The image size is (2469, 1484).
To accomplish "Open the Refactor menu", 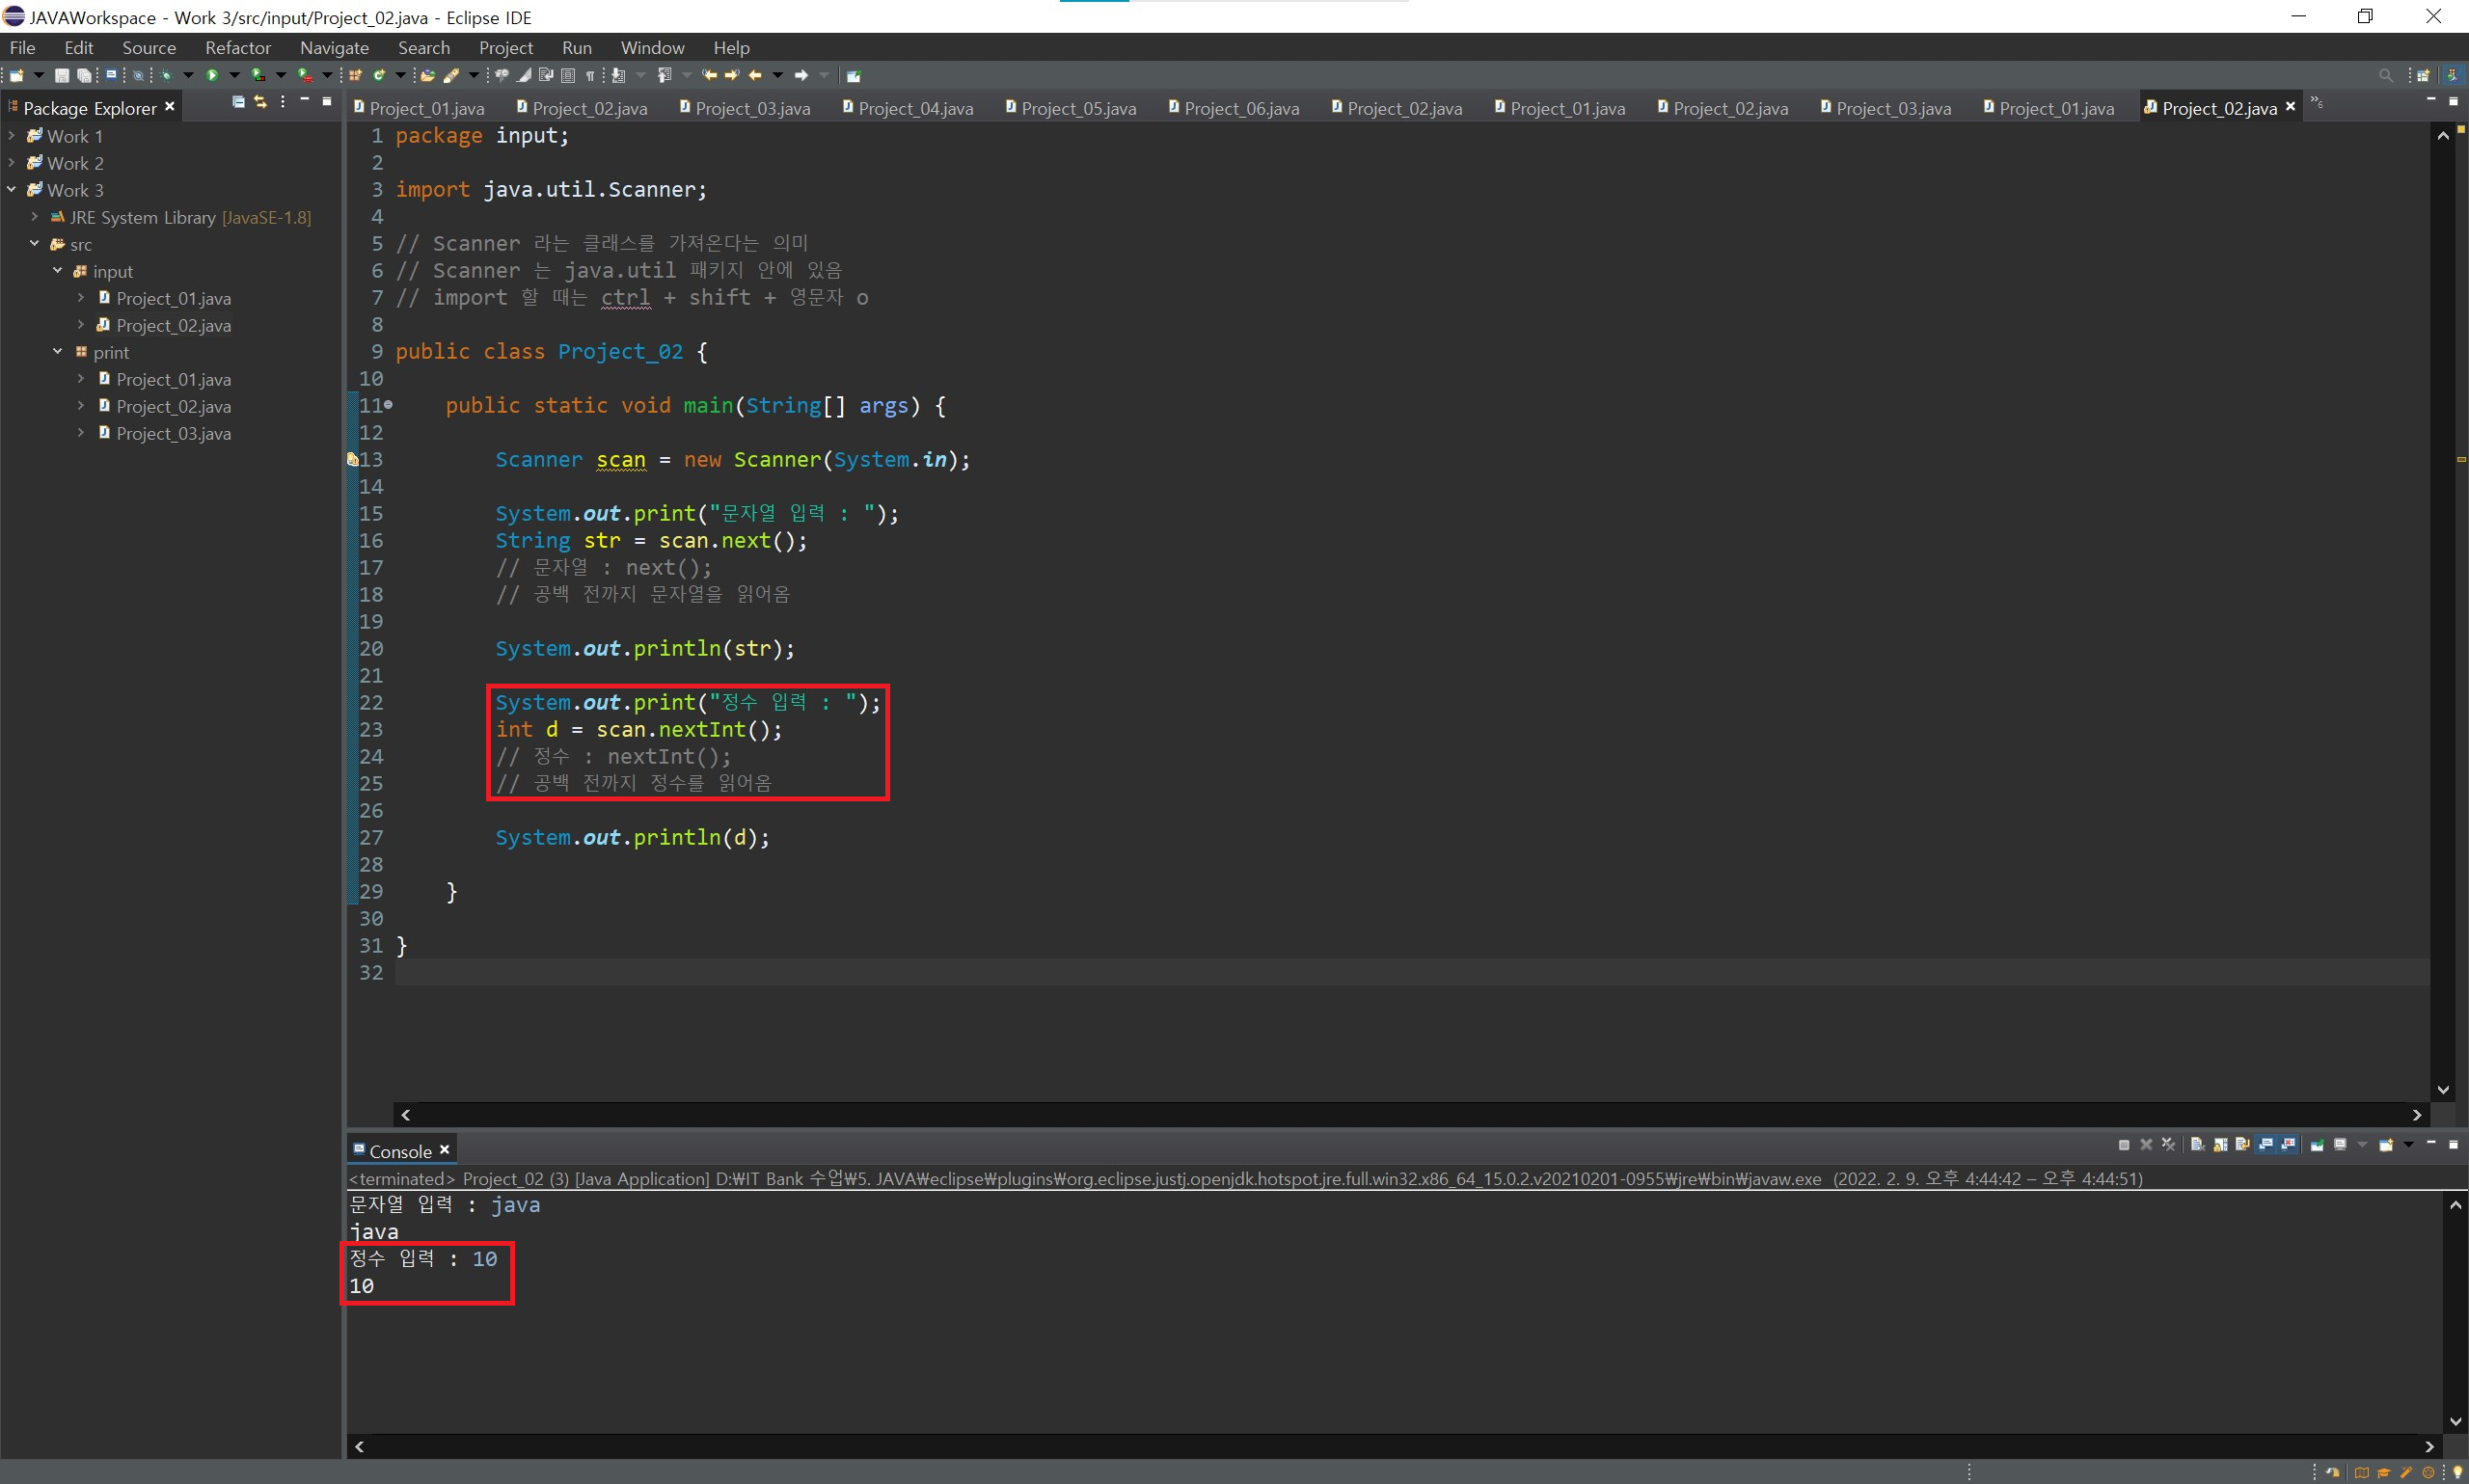I will click(x=237, y=48).
